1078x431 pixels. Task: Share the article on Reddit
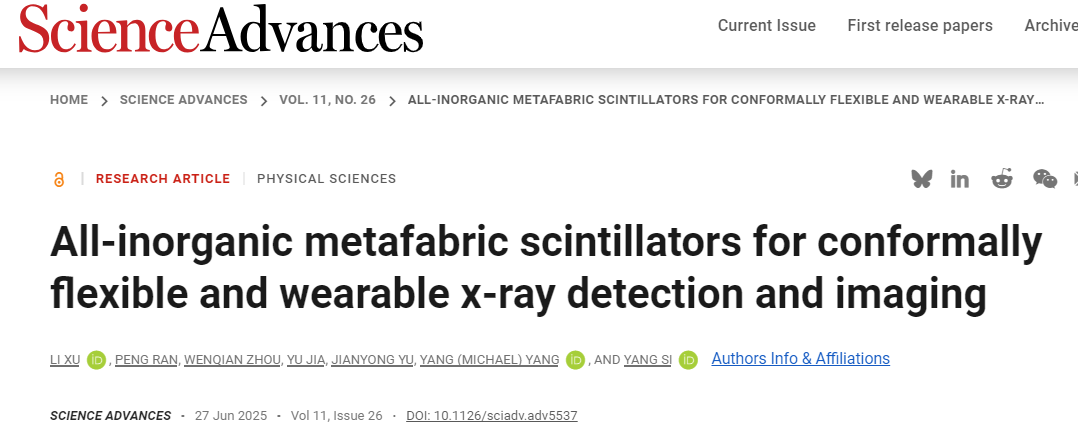pyautogui.click(x=1001, y=179)
